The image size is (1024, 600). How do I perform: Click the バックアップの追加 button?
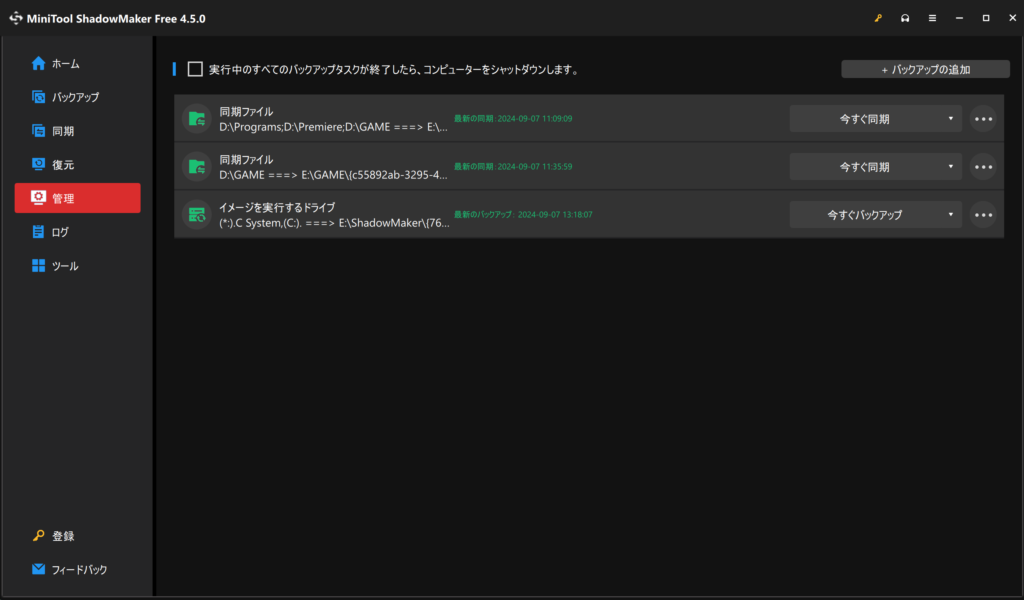925,70
